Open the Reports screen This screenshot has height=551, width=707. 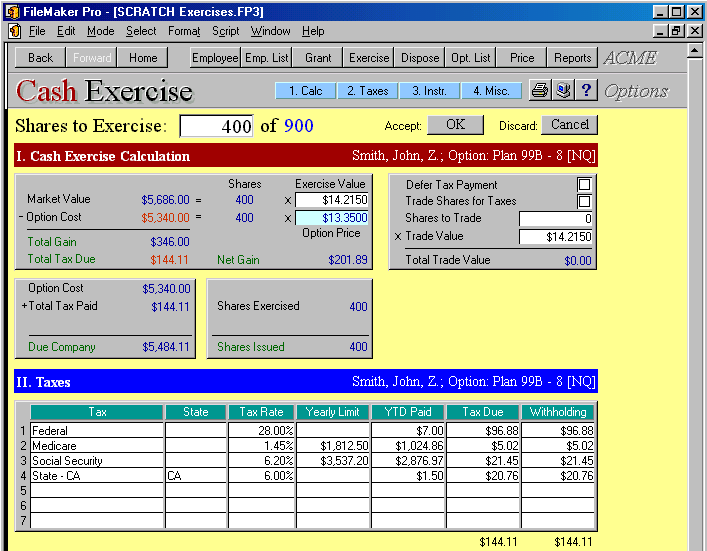[573, 58]
